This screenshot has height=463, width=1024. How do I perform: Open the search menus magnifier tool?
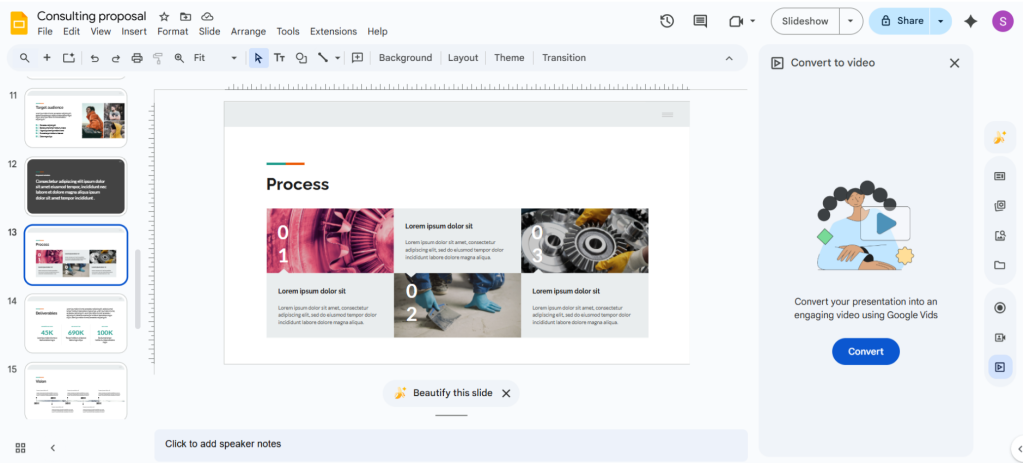click(25, 58)
